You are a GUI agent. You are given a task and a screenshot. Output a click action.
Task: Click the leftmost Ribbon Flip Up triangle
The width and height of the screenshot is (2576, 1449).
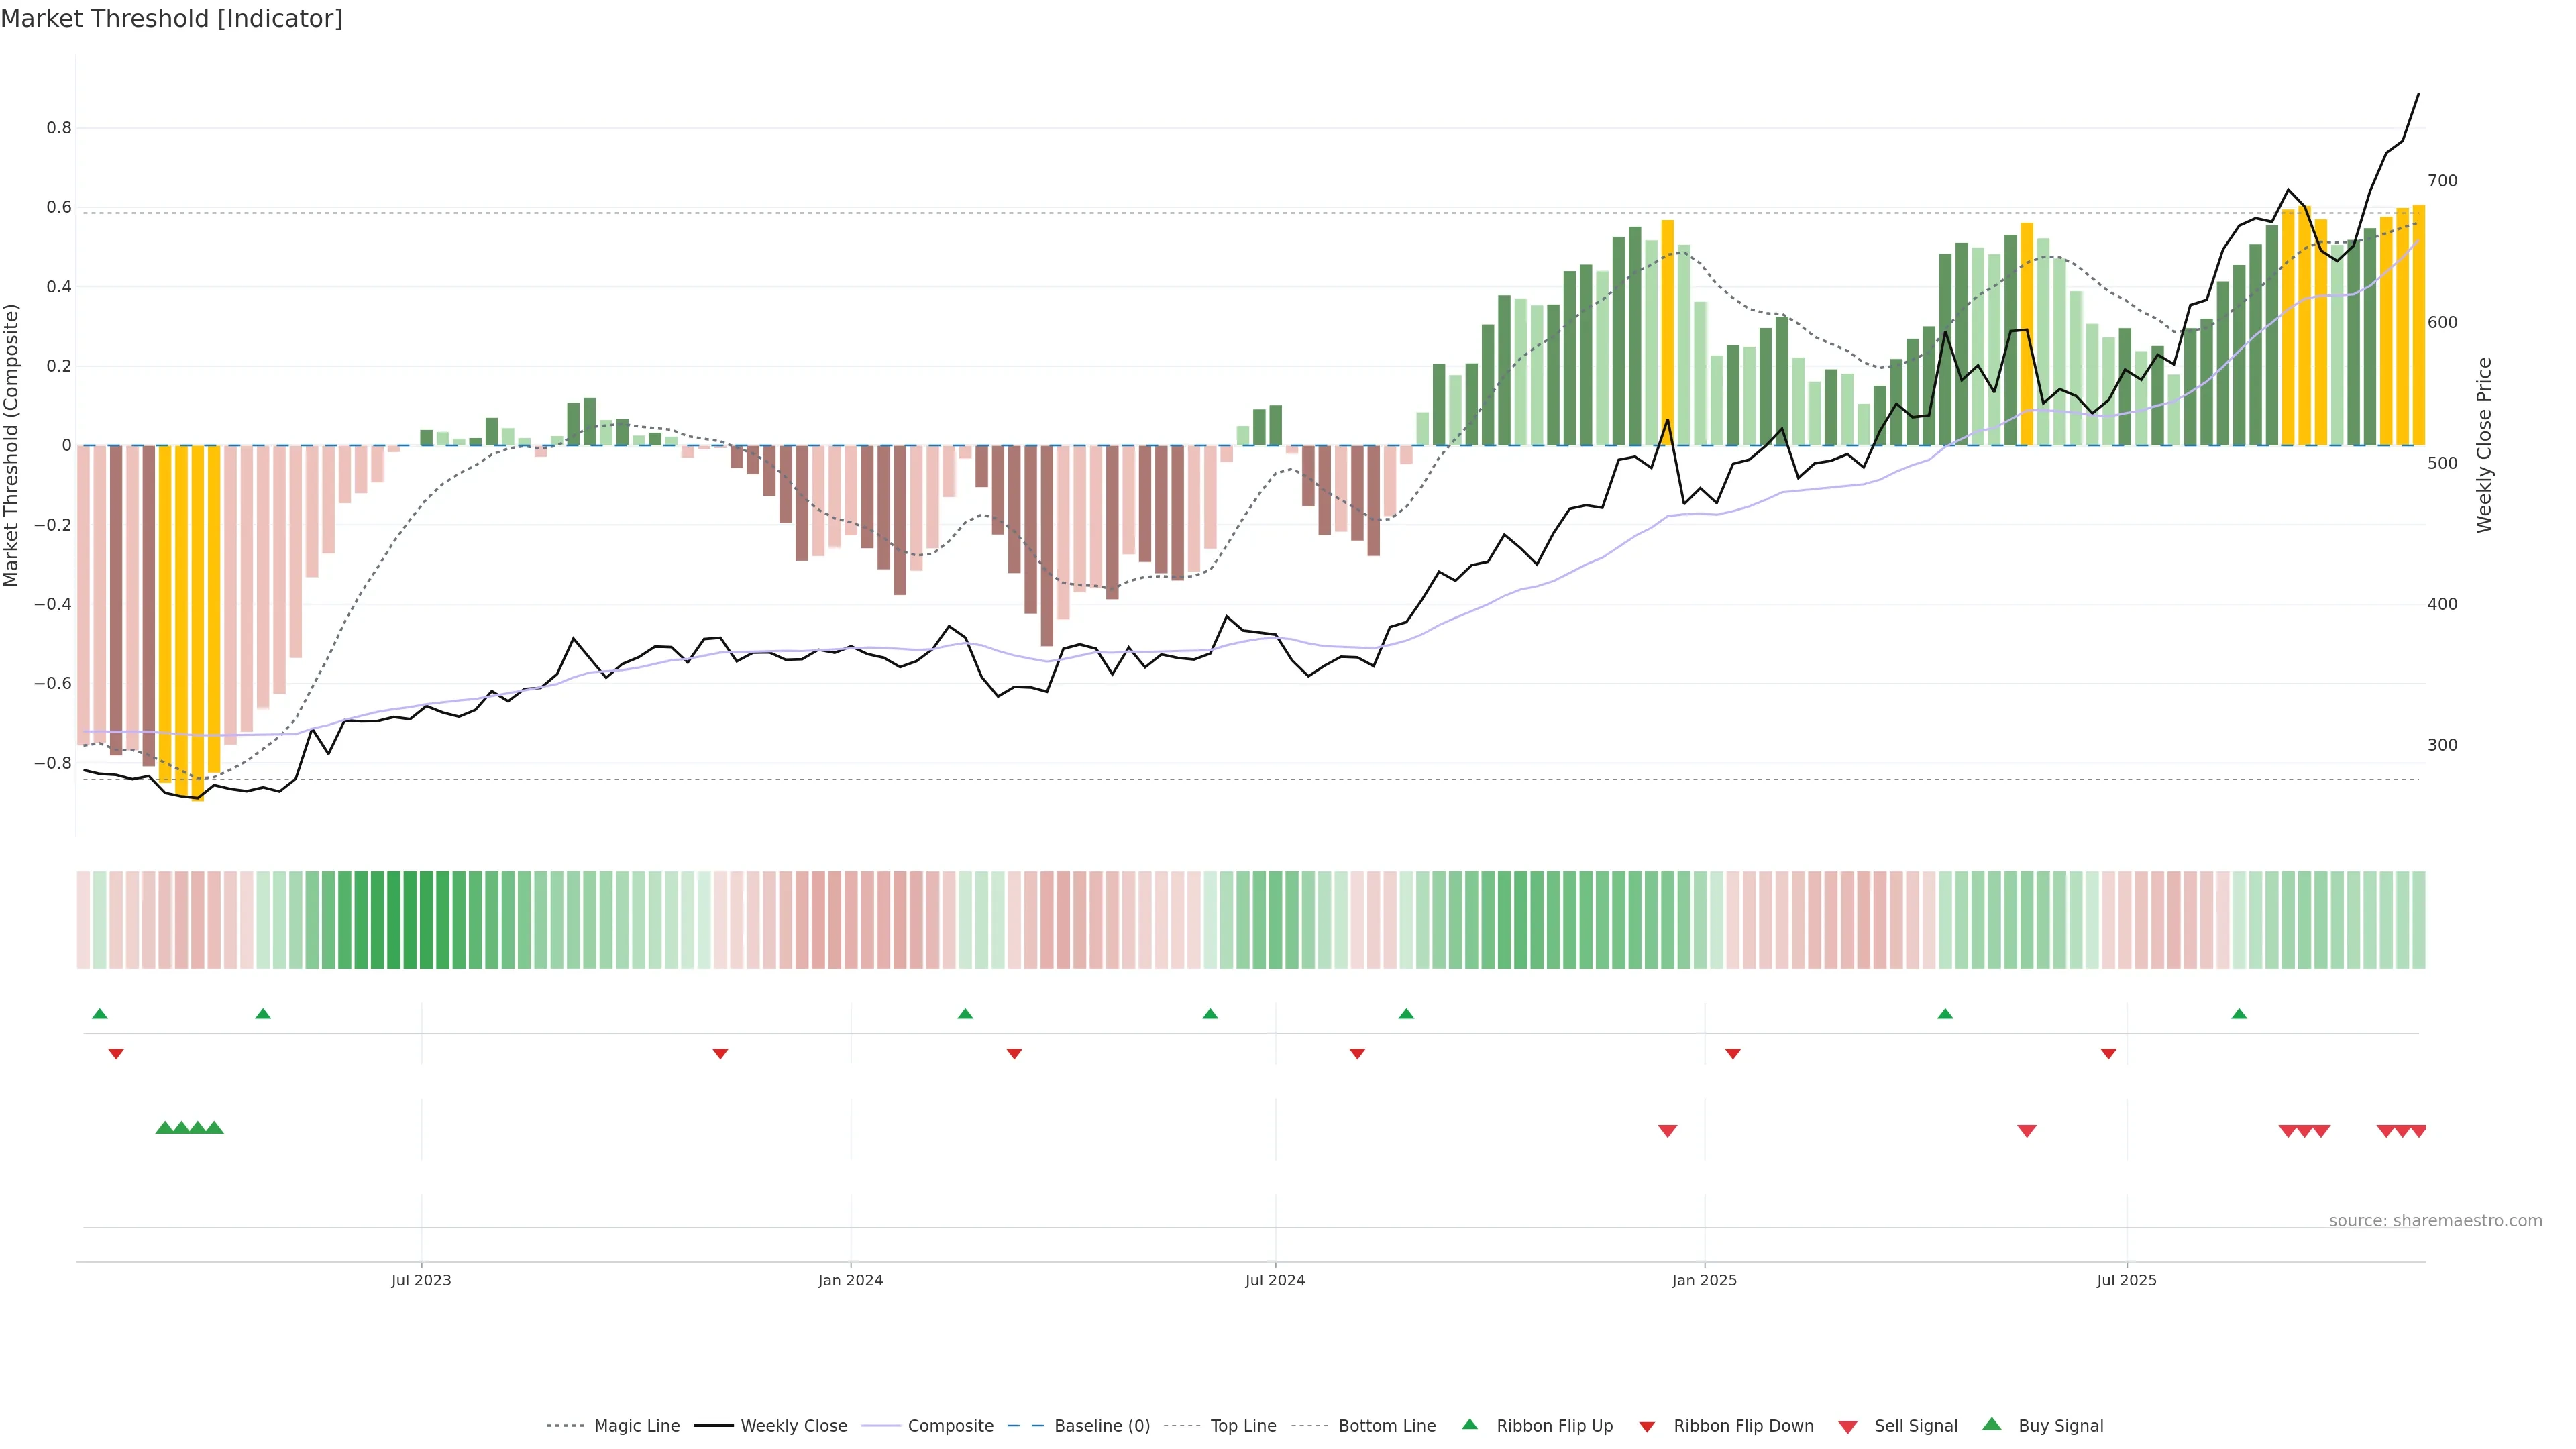[99, 1014]
